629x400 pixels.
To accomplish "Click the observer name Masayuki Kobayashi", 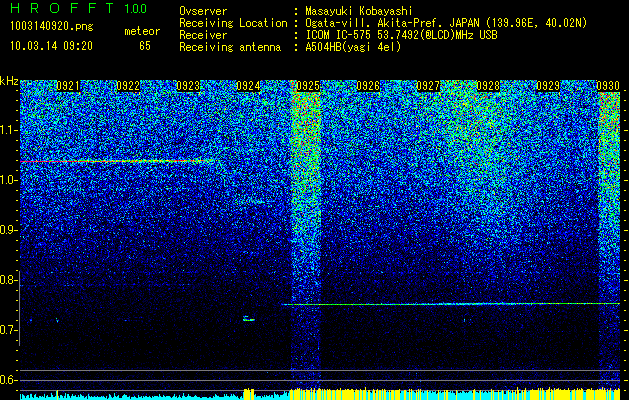I will (x=358, y=11).
